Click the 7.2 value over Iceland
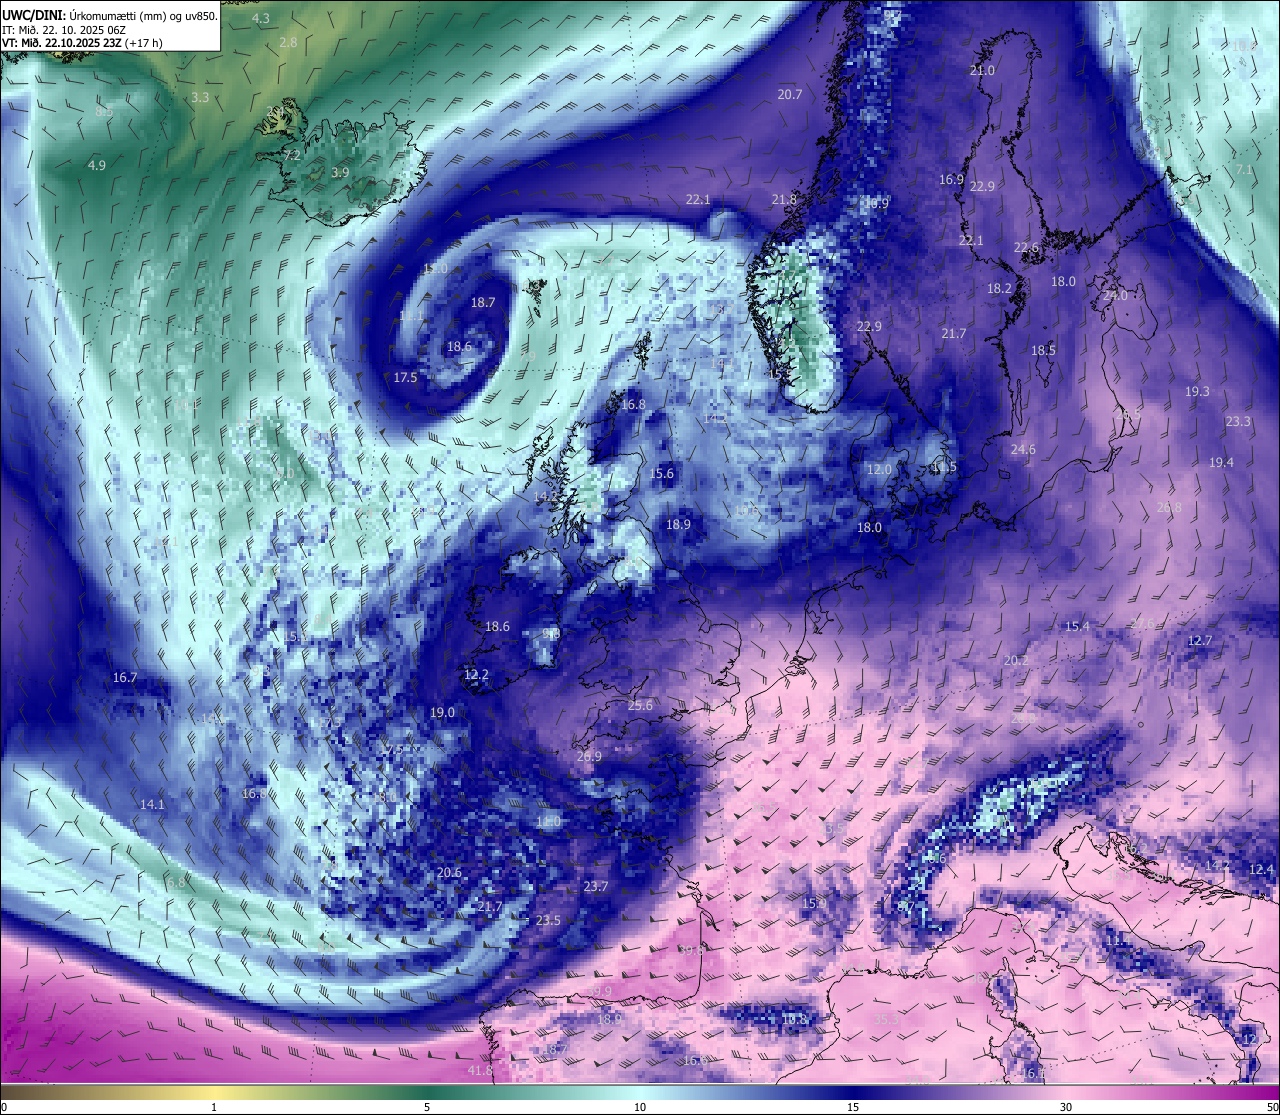The width and height of the screenshot is (1280, 1115). (291, 156)
